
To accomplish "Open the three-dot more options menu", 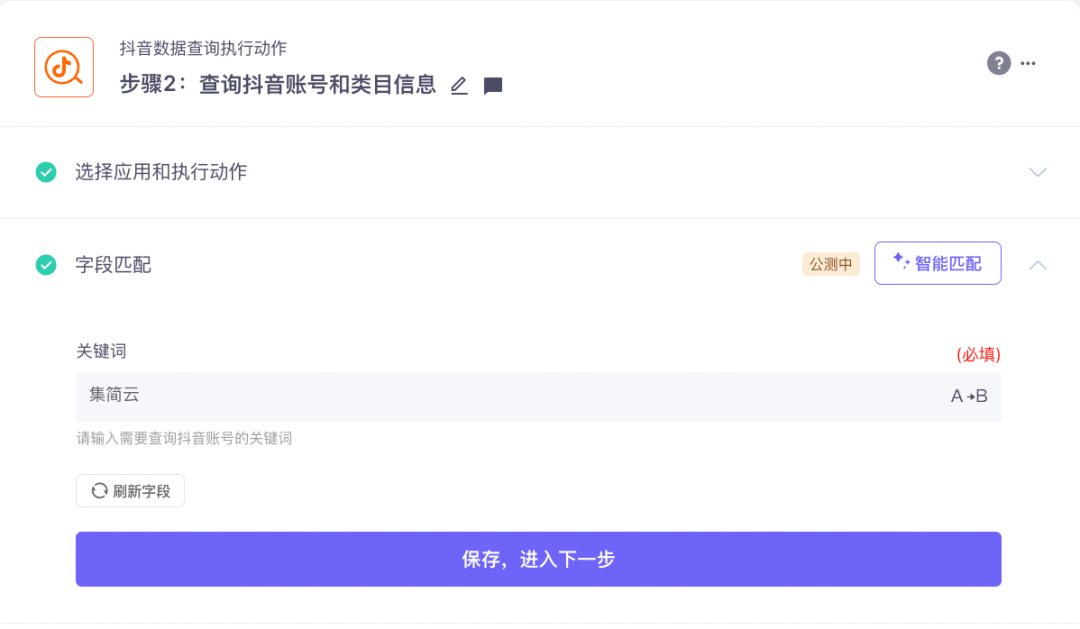I will (x=1028, y=63).
